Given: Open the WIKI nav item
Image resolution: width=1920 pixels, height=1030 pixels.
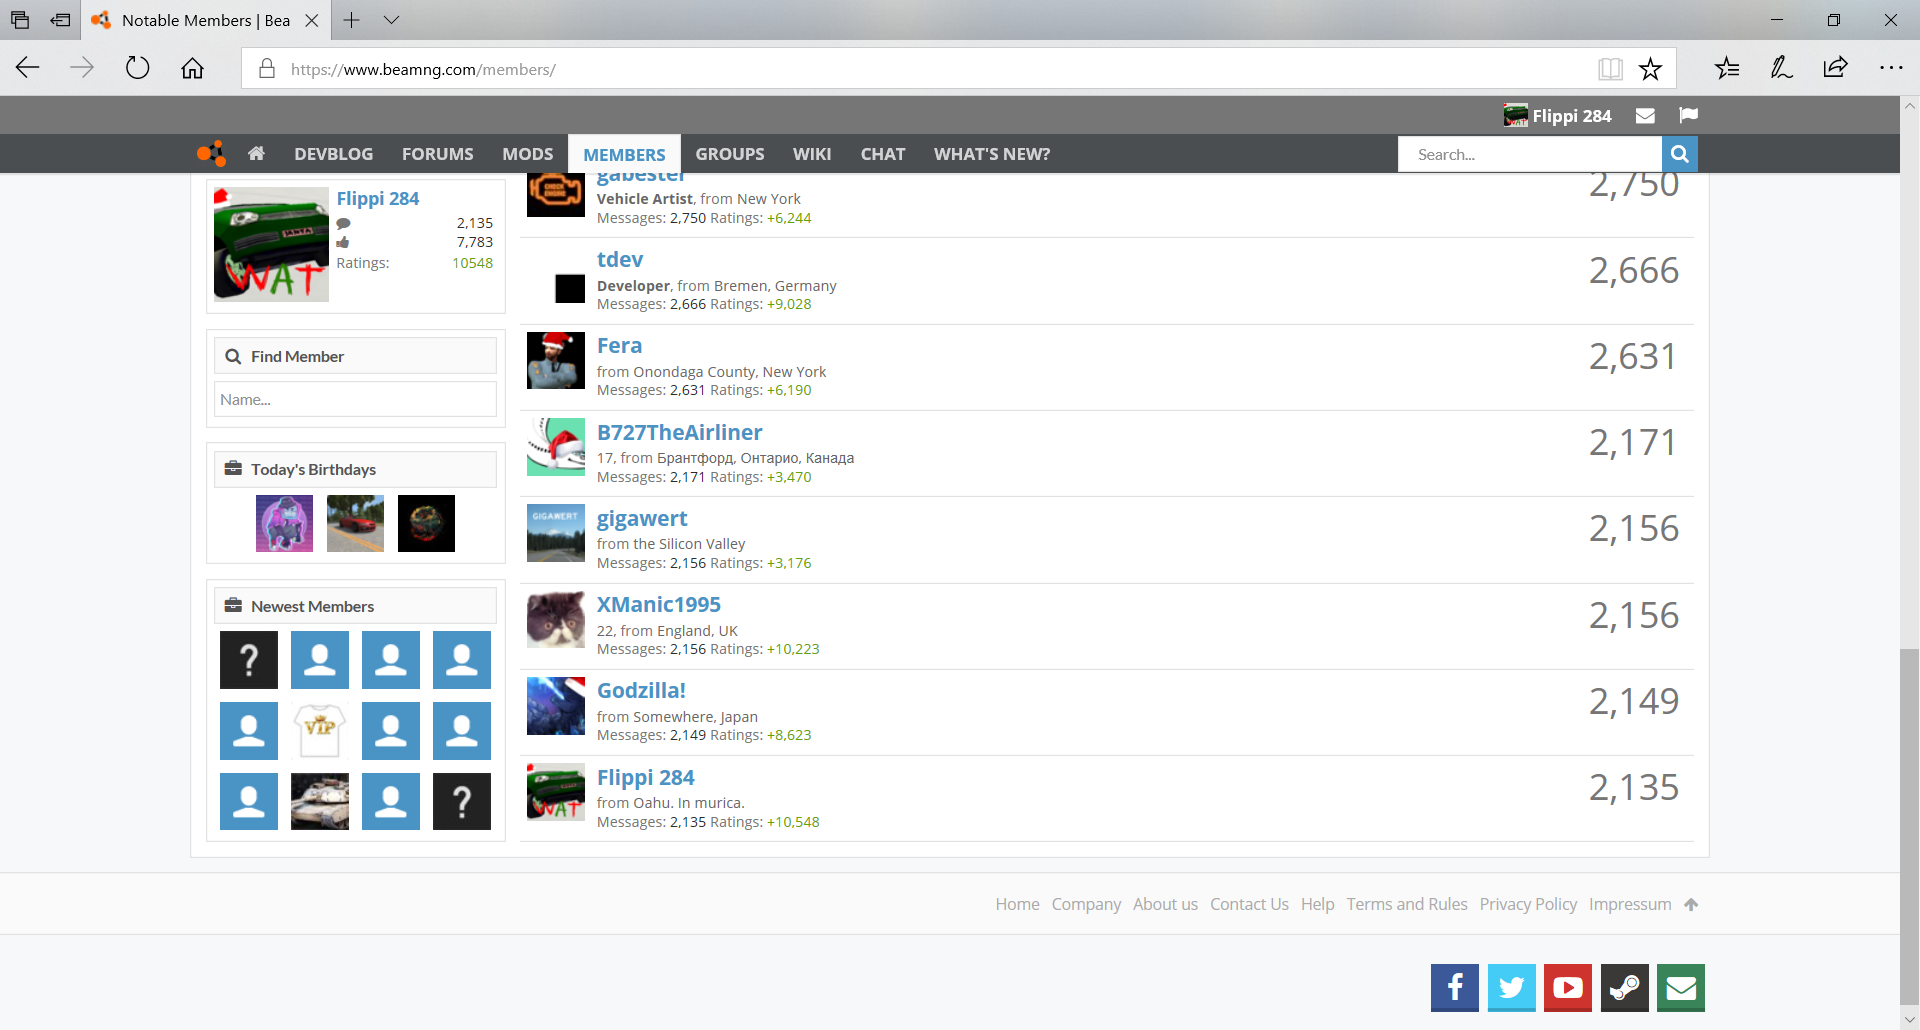Looking at the screenshot, I should pyautogui.click(x=812, y=154).
